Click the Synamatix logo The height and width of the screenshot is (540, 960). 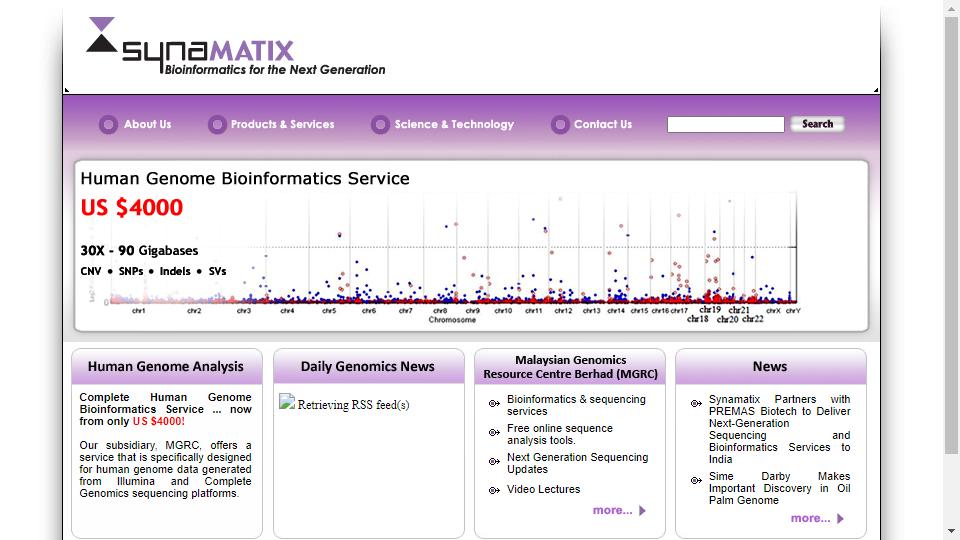236,46
